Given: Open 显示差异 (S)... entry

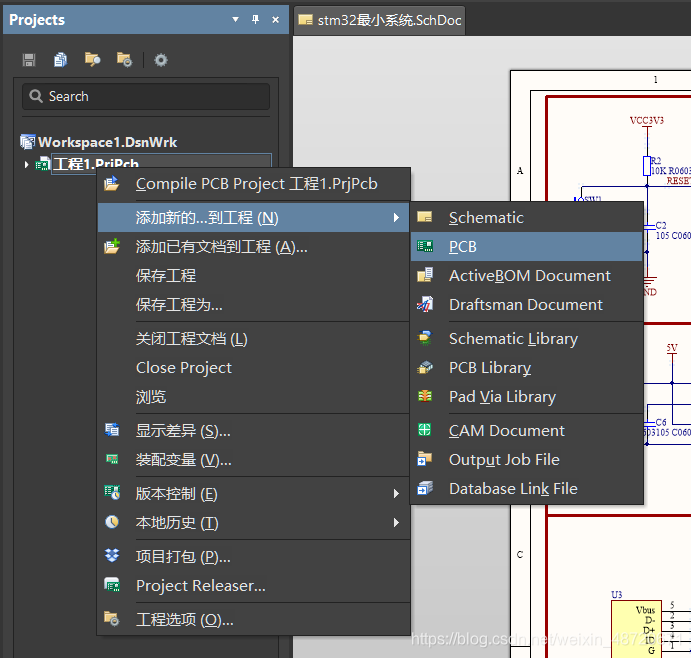Looking at the screenshot, I should 254,431.
